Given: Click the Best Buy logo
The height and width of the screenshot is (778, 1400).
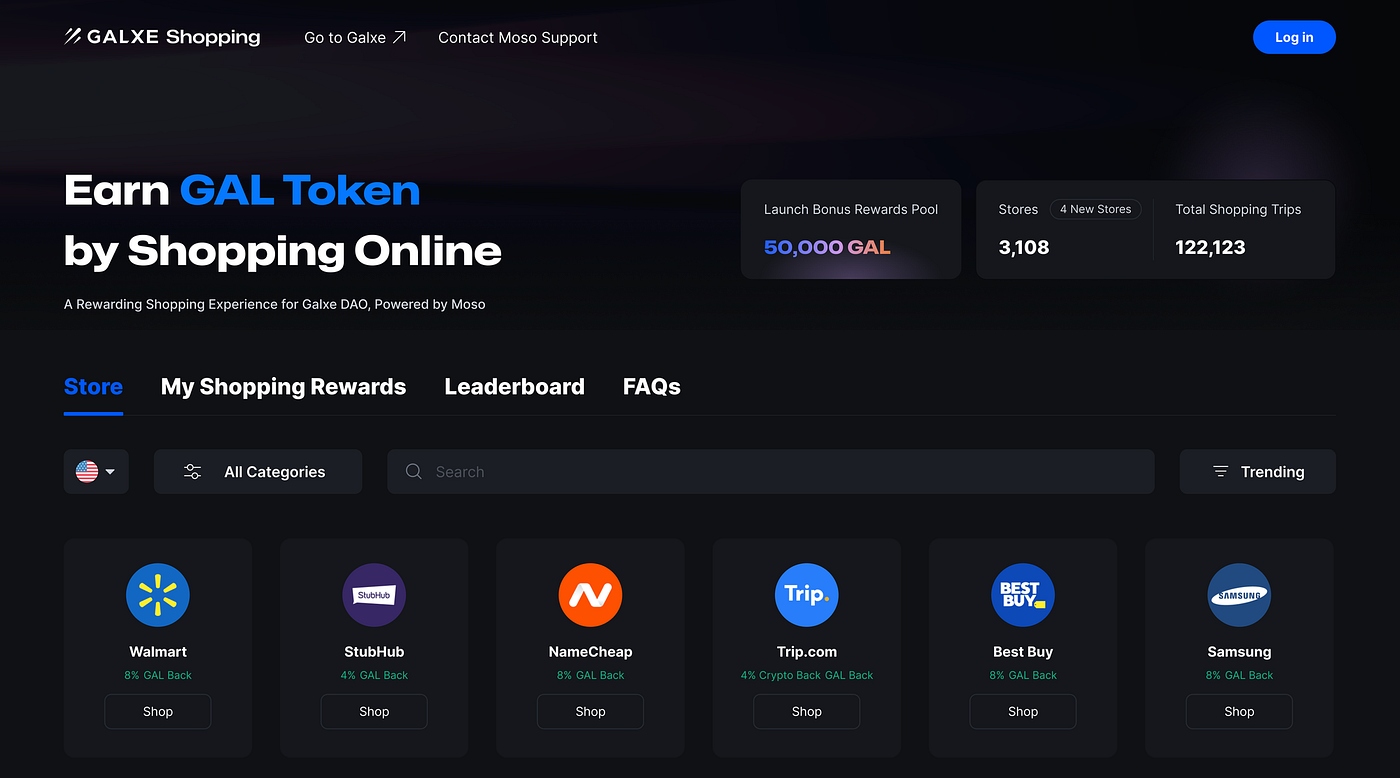Looking at the screenshot, I should [1023, 595].
